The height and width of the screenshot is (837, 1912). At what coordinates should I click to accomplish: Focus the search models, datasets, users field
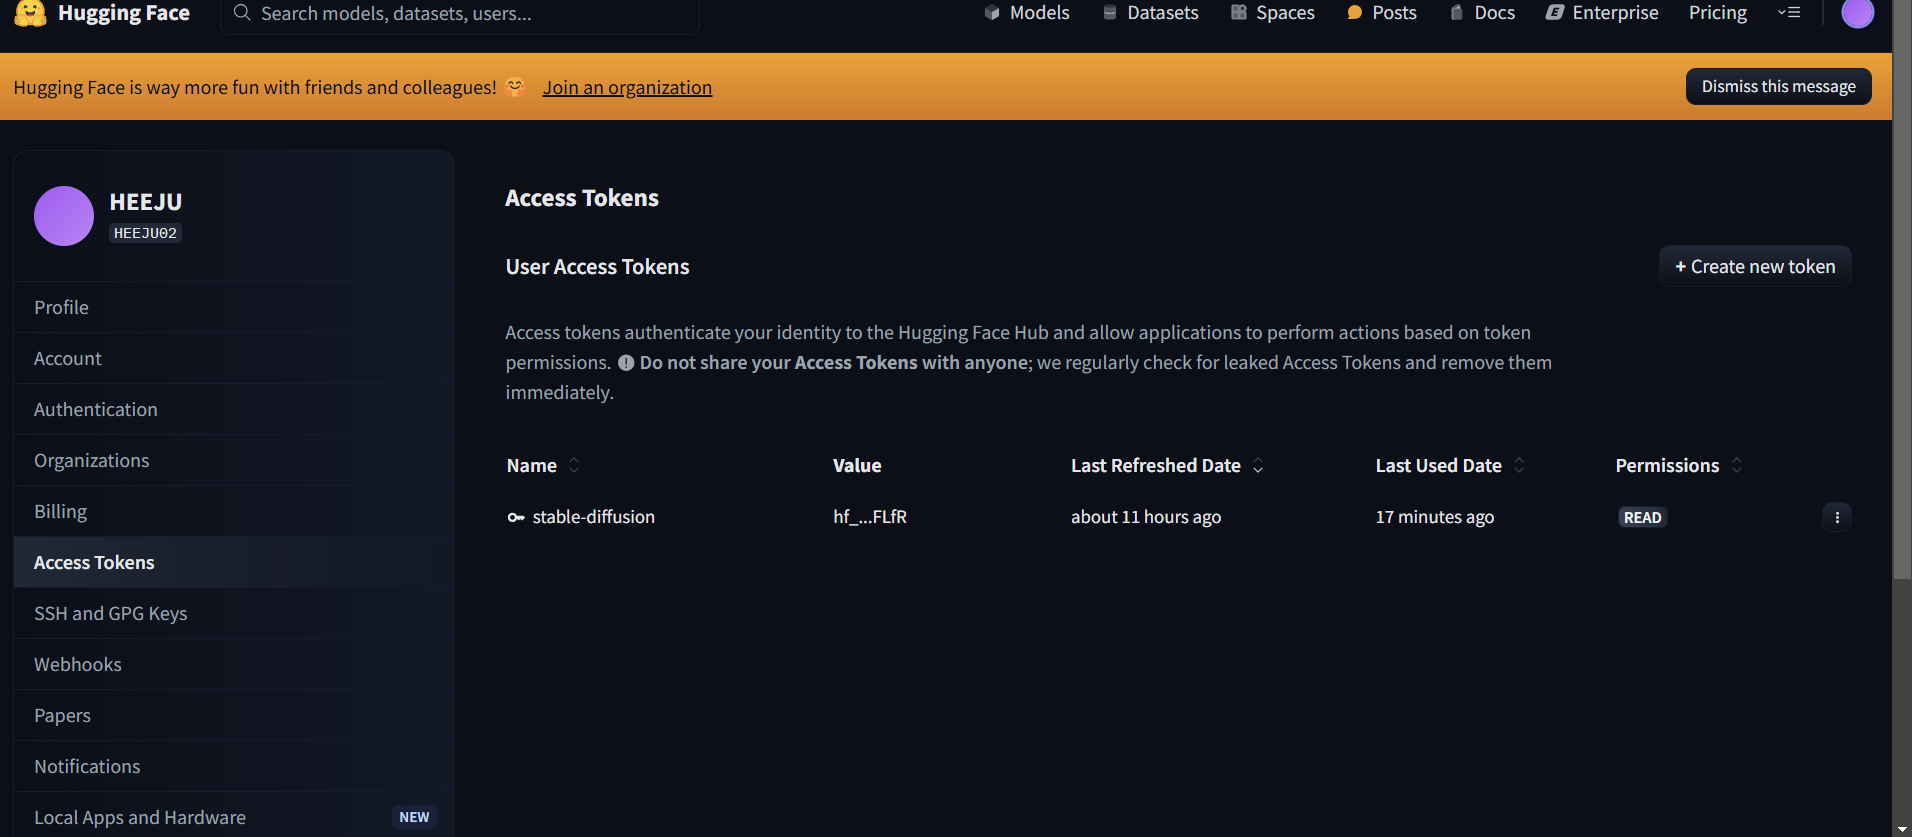point(460,14)
